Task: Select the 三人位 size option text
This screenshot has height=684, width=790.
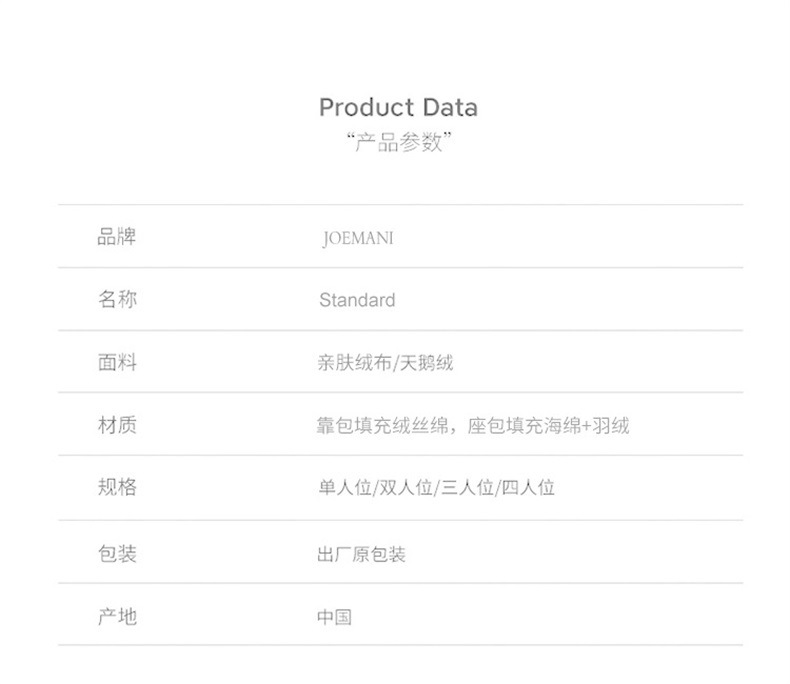Action: pyautogui.click(x=467, y=488)
